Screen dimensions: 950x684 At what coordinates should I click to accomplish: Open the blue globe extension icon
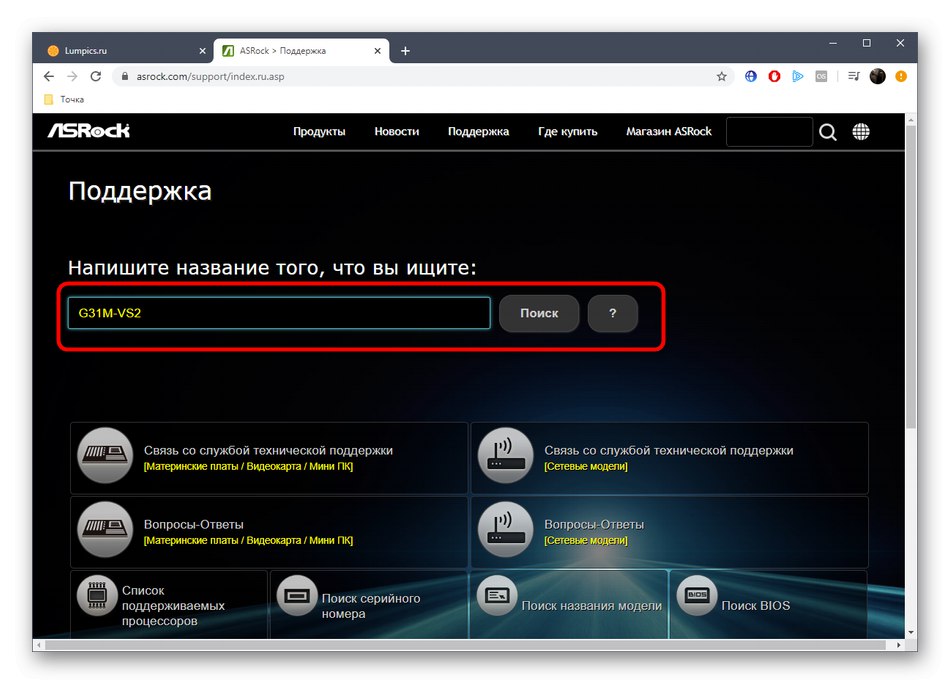(x=751, y=76)
